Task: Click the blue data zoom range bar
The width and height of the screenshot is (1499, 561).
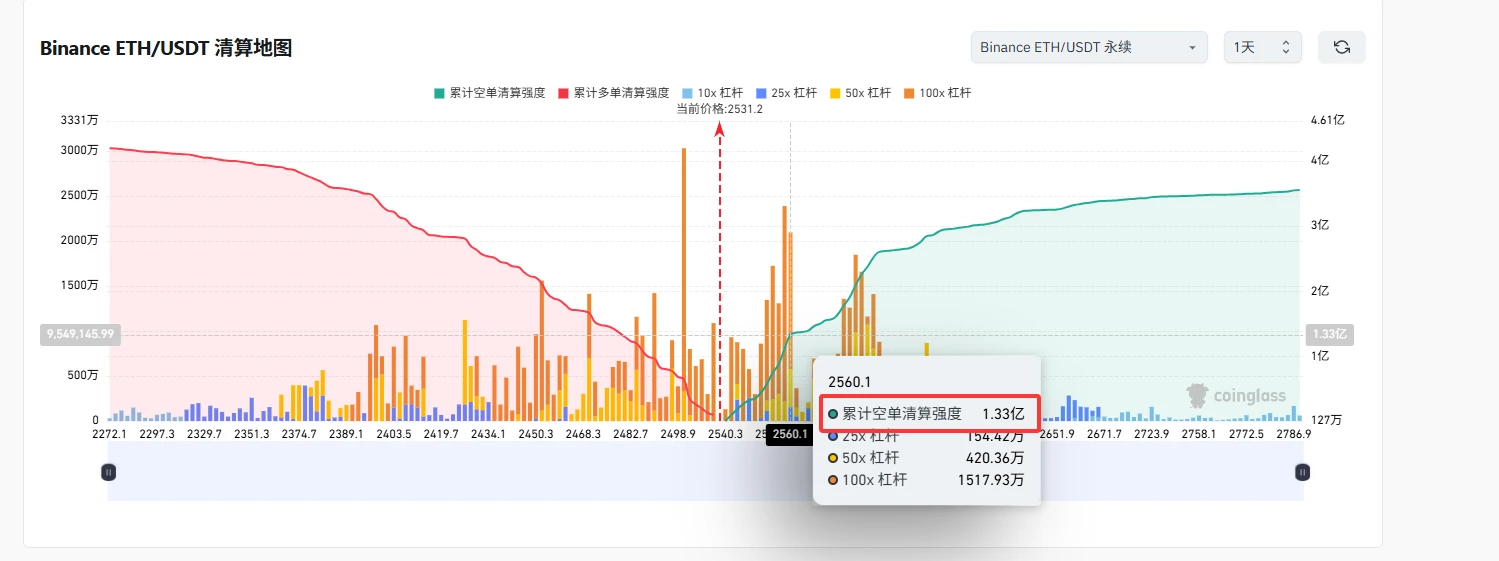Action: click(705, 472)
